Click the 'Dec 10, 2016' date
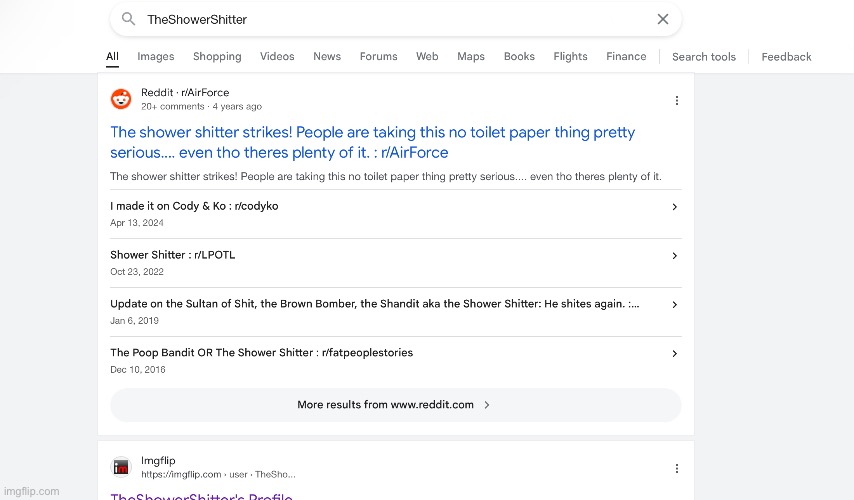Screen dimensions: 854x500 click(138, 370)
